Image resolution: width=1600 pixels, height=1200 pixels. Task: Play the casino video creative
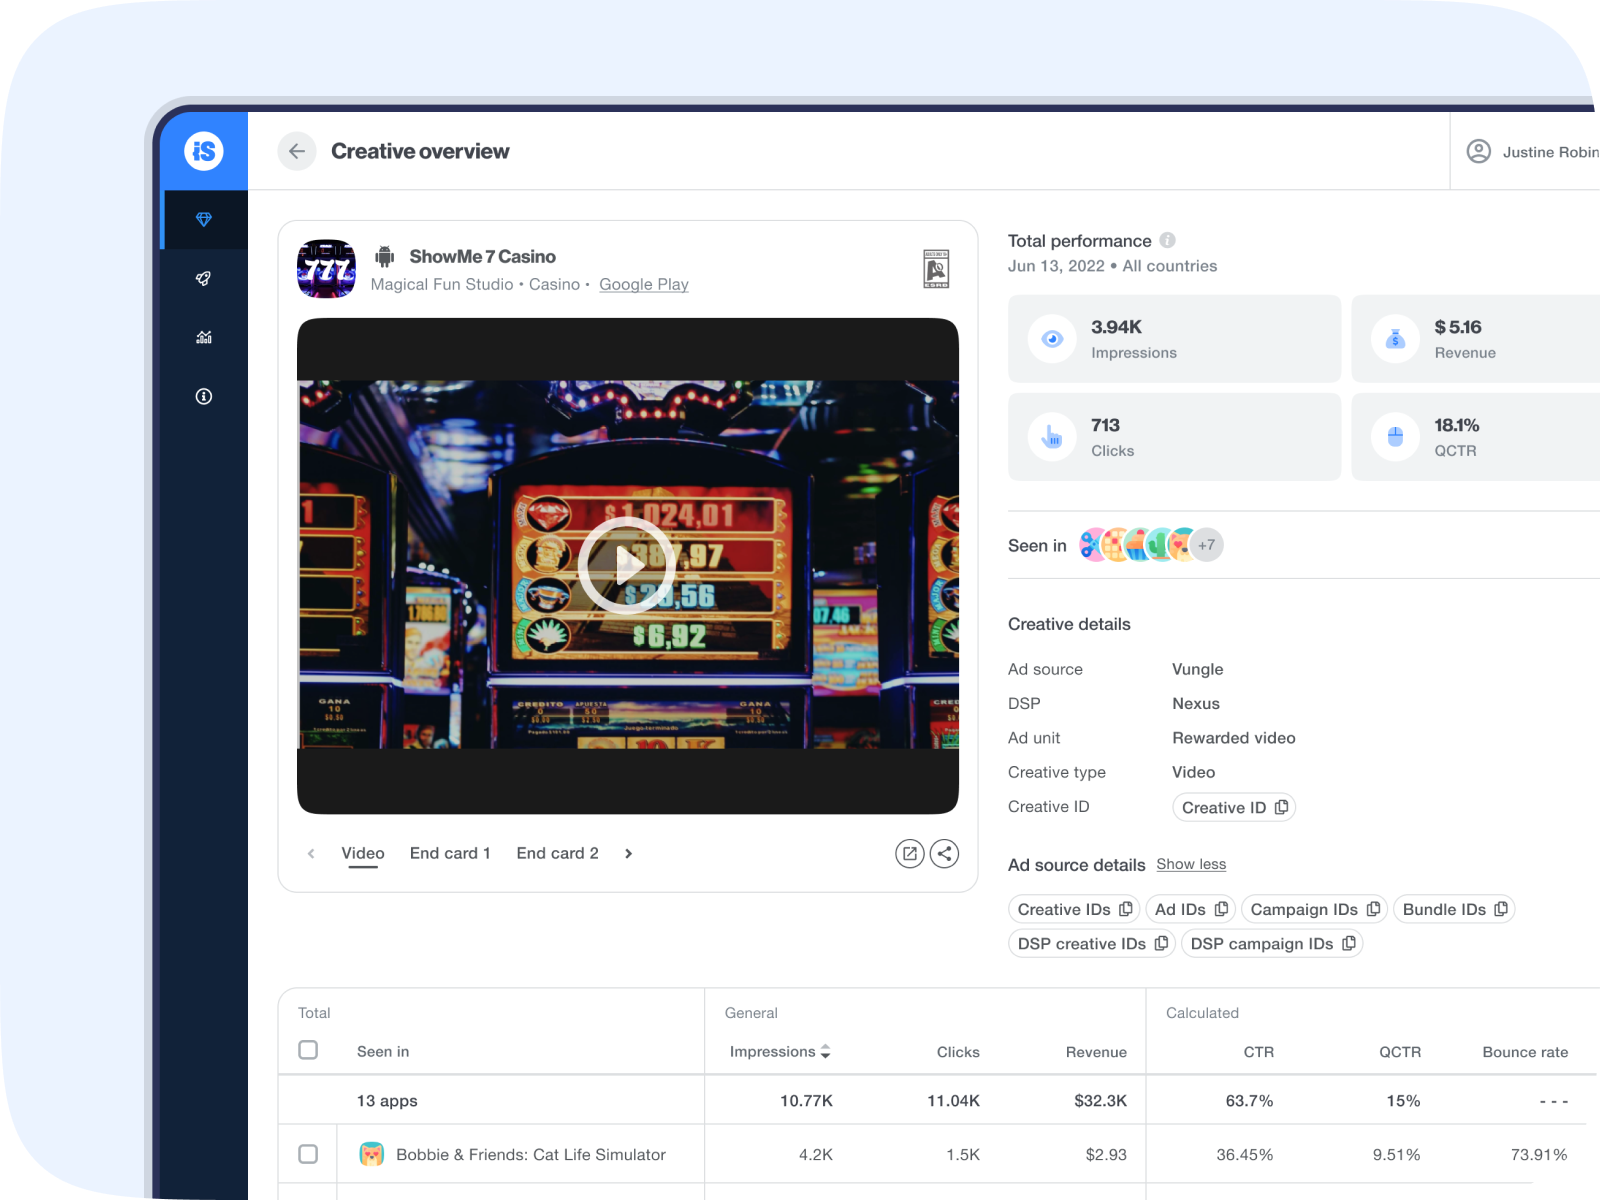[627, 565]
